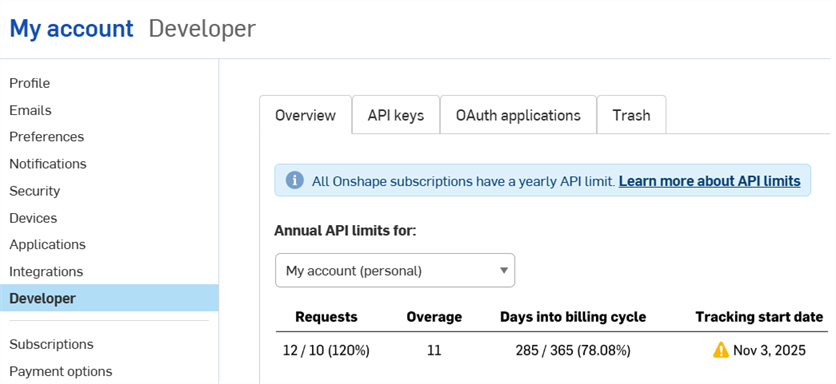Click the Days into billing cycle header

(573, 317)
